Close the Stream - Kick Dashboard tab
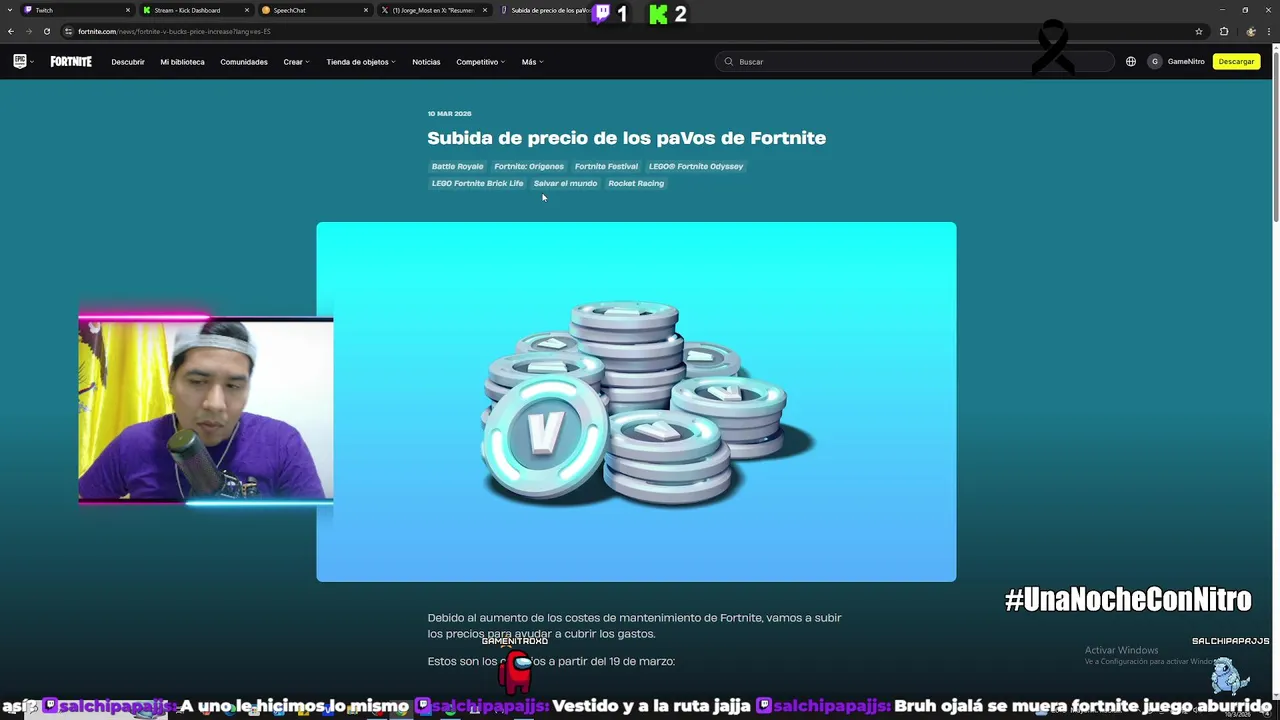The height and width of the screenshot is (720, 1280). pos(247,10)
